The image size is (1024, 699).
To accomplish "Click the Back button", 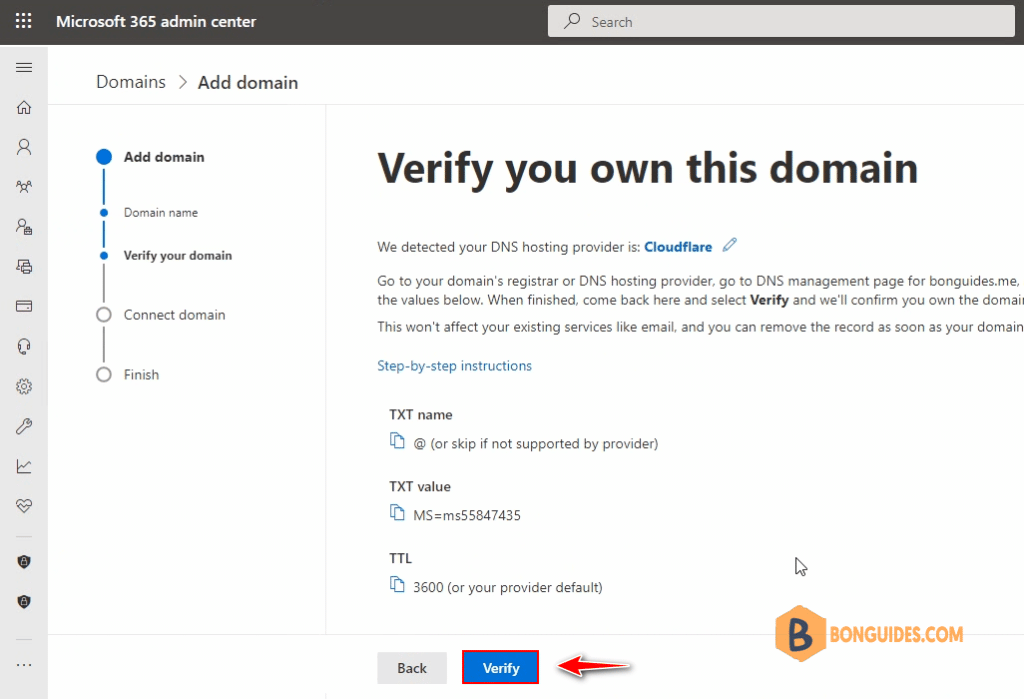I will click(411, 668).
